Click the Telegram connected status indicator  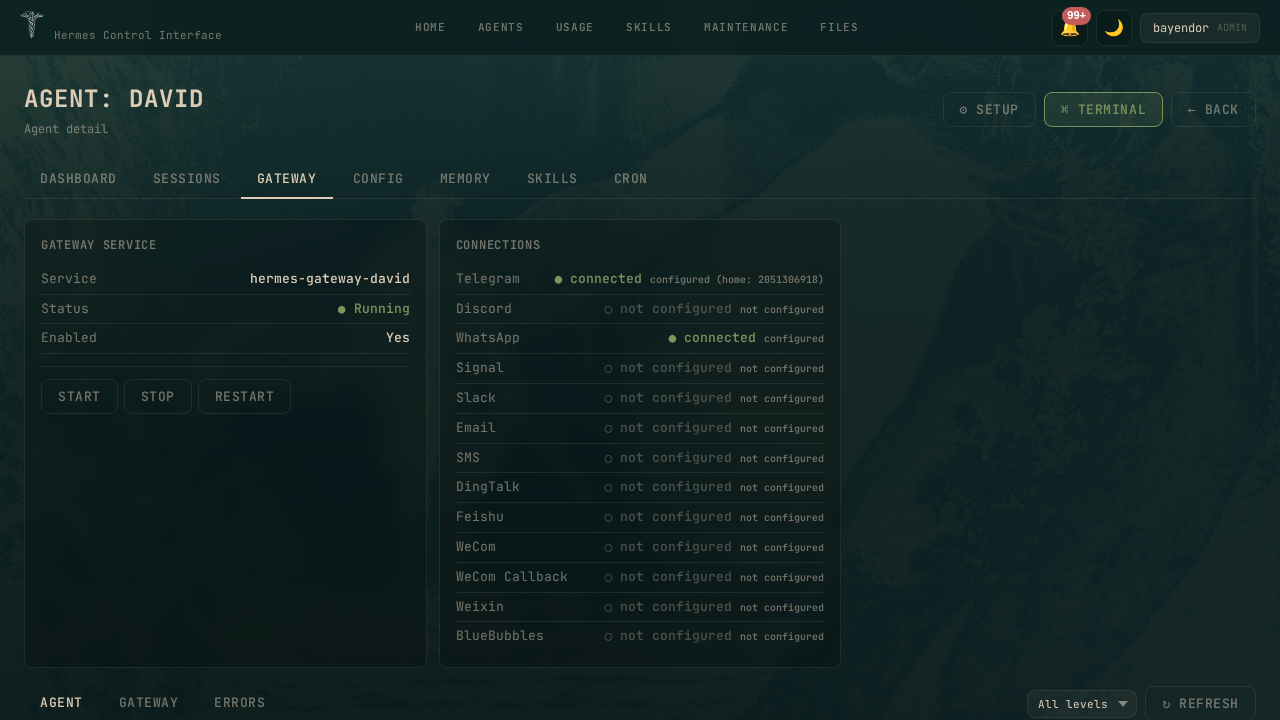[598, 280]
